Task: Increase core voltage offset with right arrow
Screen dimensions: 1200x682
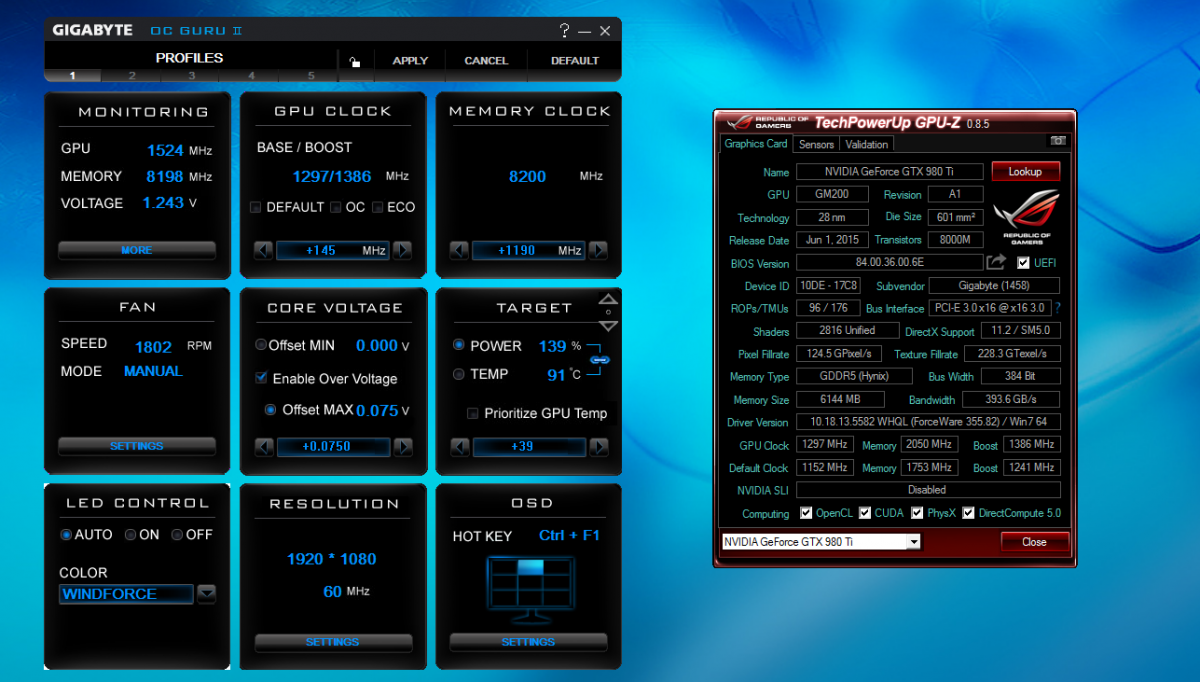Action: tap(402, 446)
